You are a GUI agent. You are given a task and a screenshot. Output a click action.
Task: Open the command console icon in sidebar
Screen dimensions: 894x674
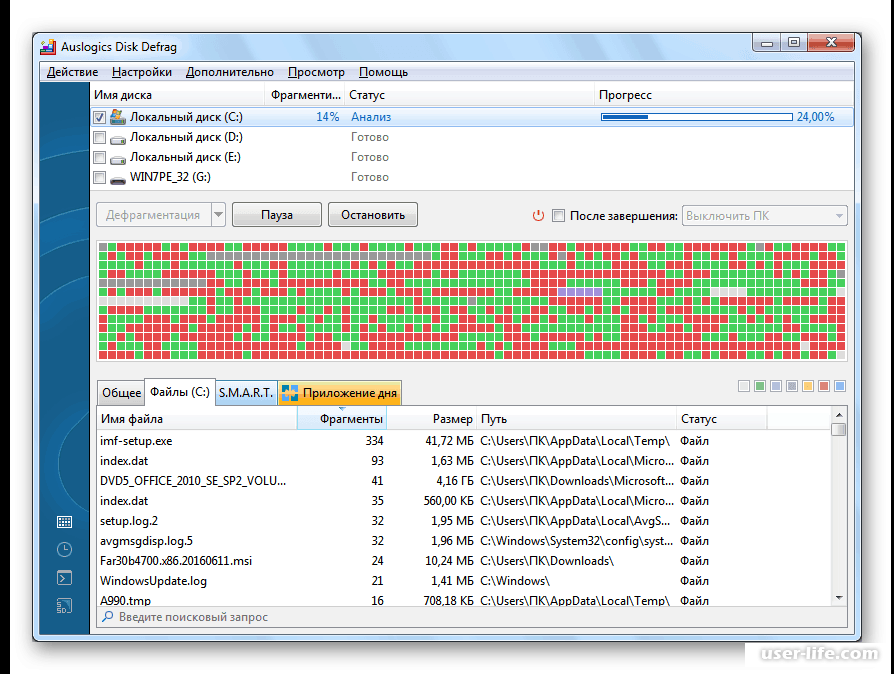[64, 578]
